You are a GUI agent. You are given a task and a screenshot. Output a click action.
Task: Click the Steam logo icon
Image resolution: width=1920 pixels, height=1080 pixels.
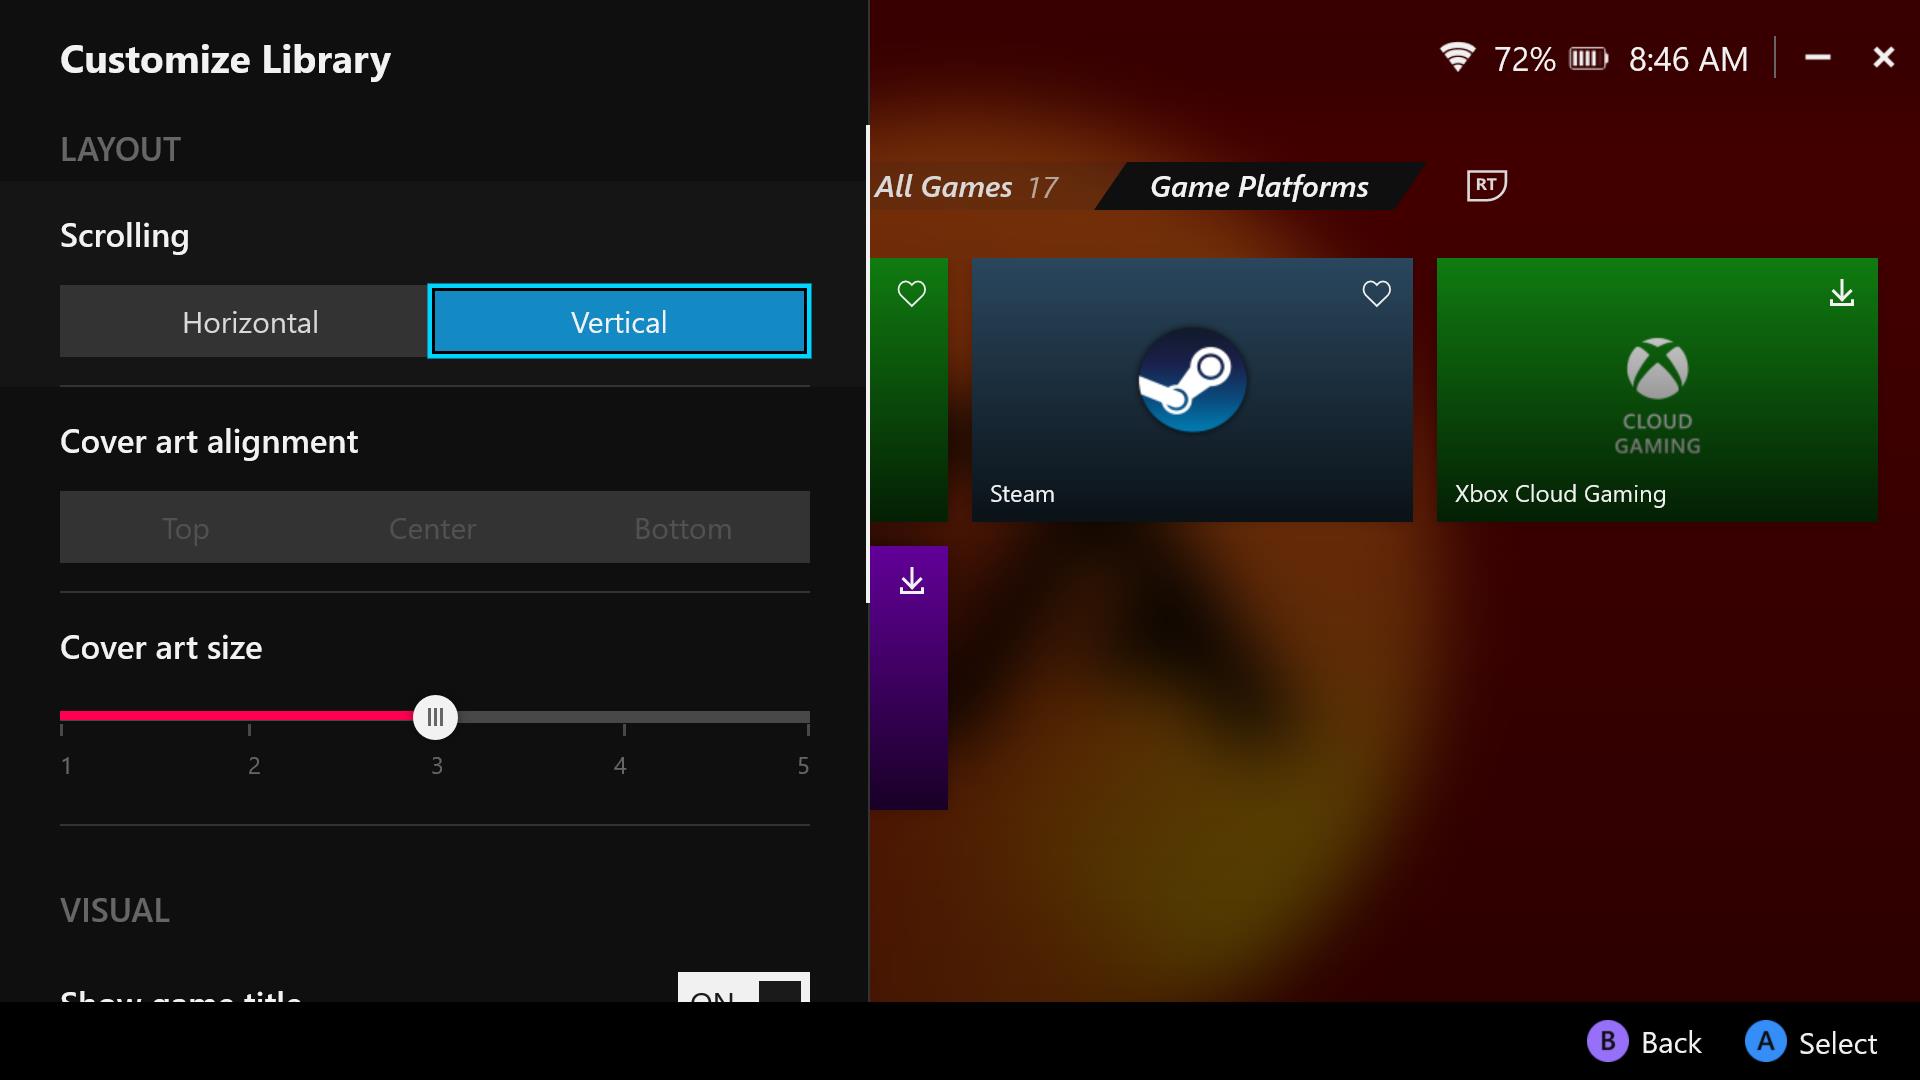(x=1192, y=380)
